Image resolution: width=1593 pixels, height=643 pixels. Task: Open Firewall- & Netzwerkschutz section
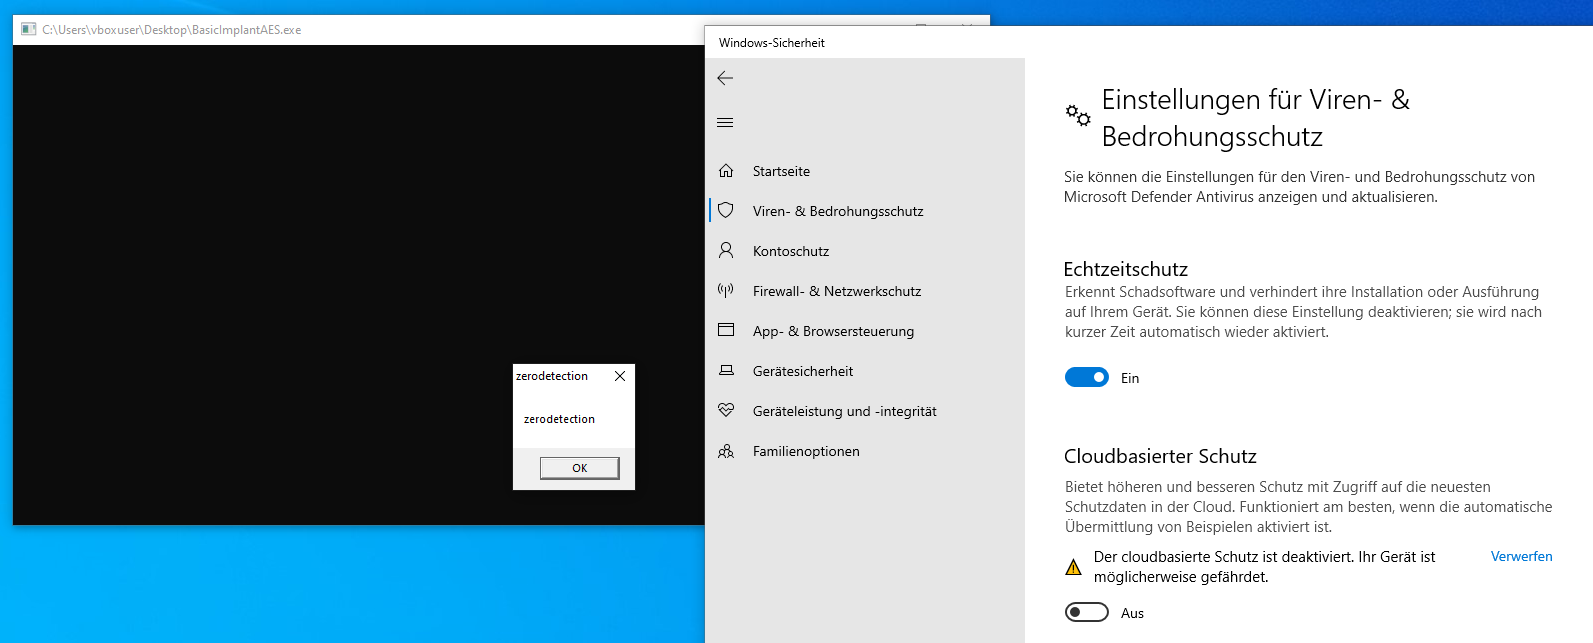click(x=865, y=291)
